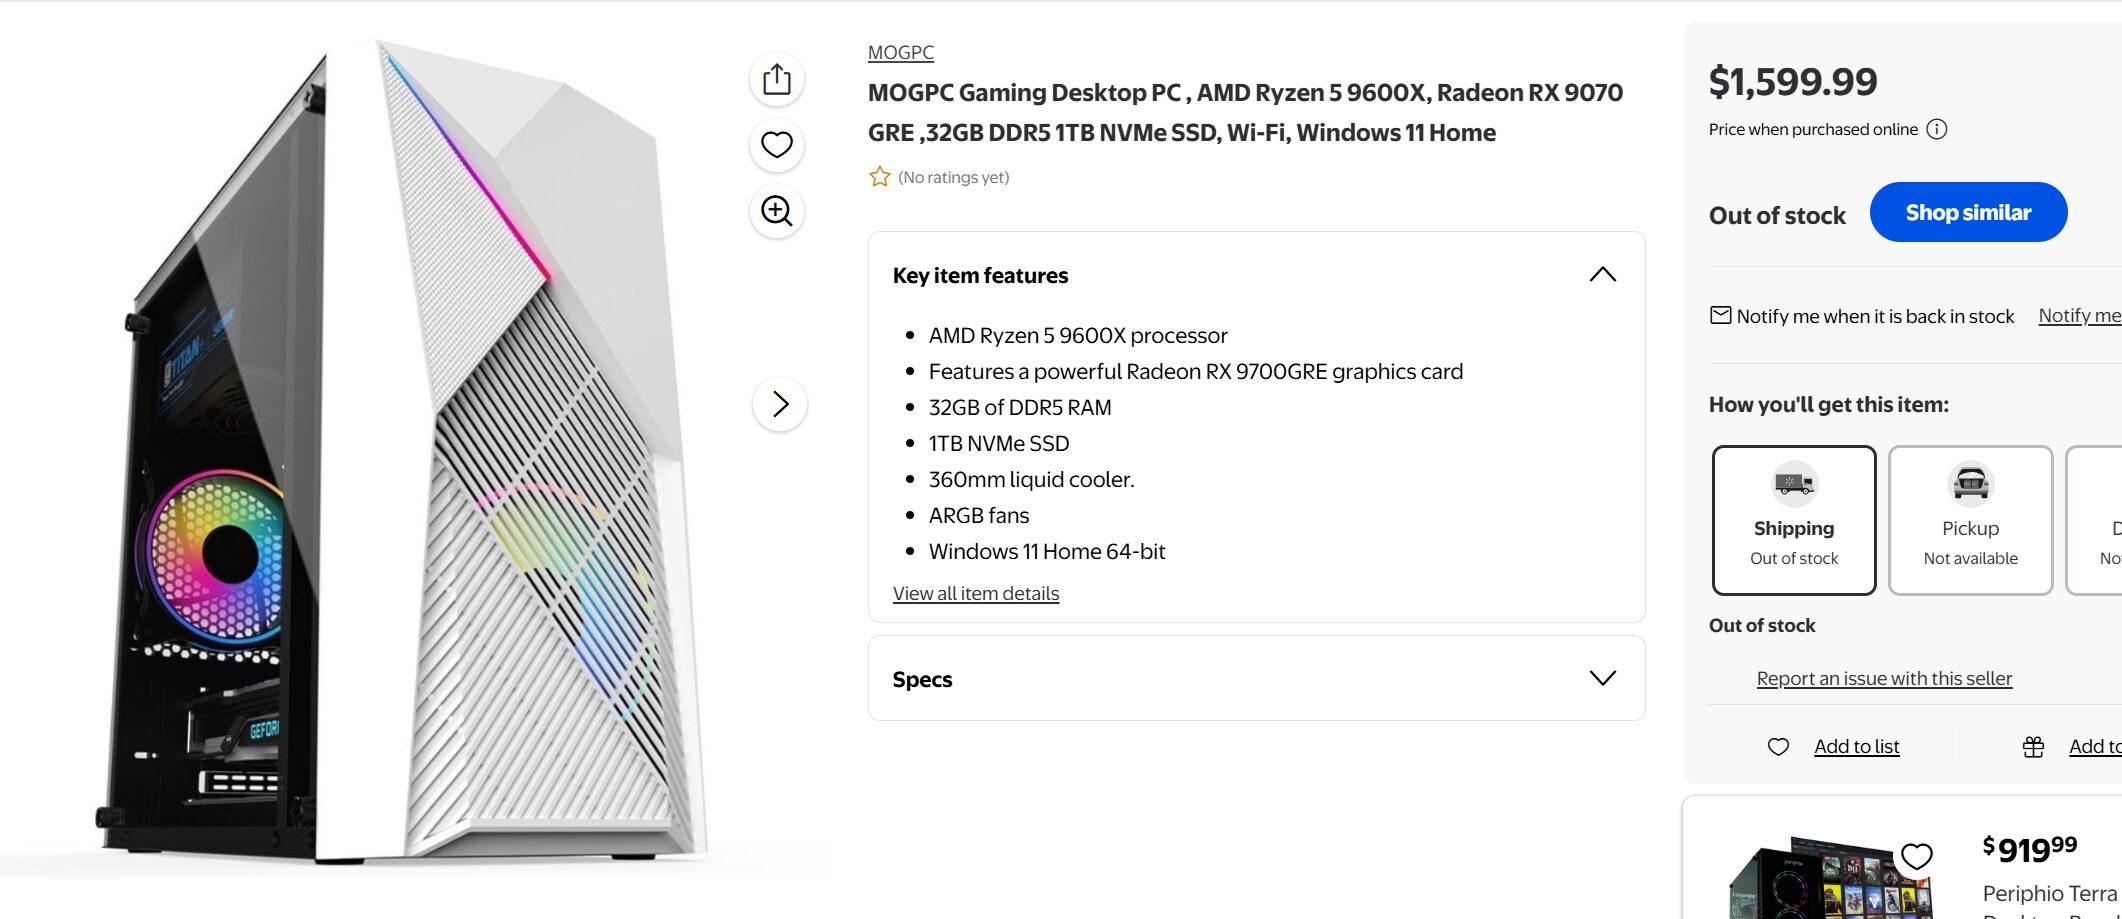Screen dimensions: 2122x919
Task: Click Report an issue with this seller
Action: 1884,678
